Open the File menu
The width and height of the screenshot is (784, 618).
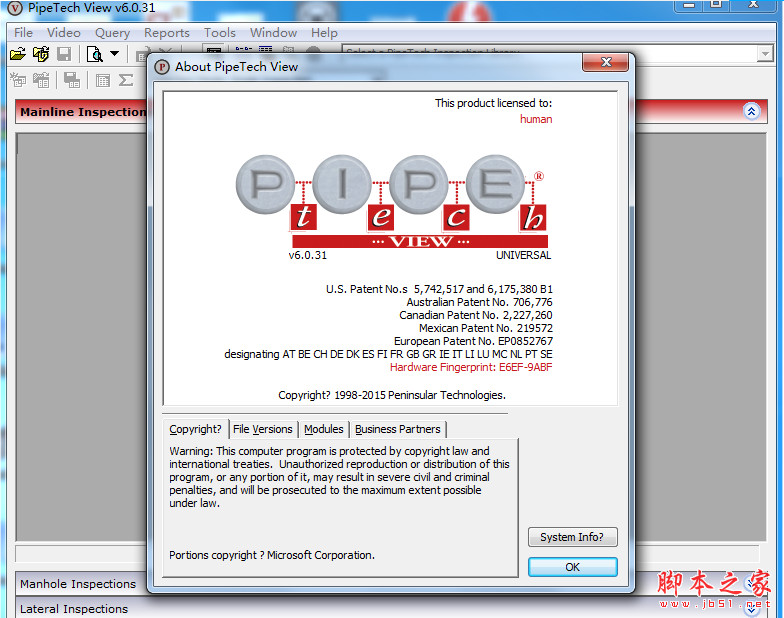click(x=23, y=33)
